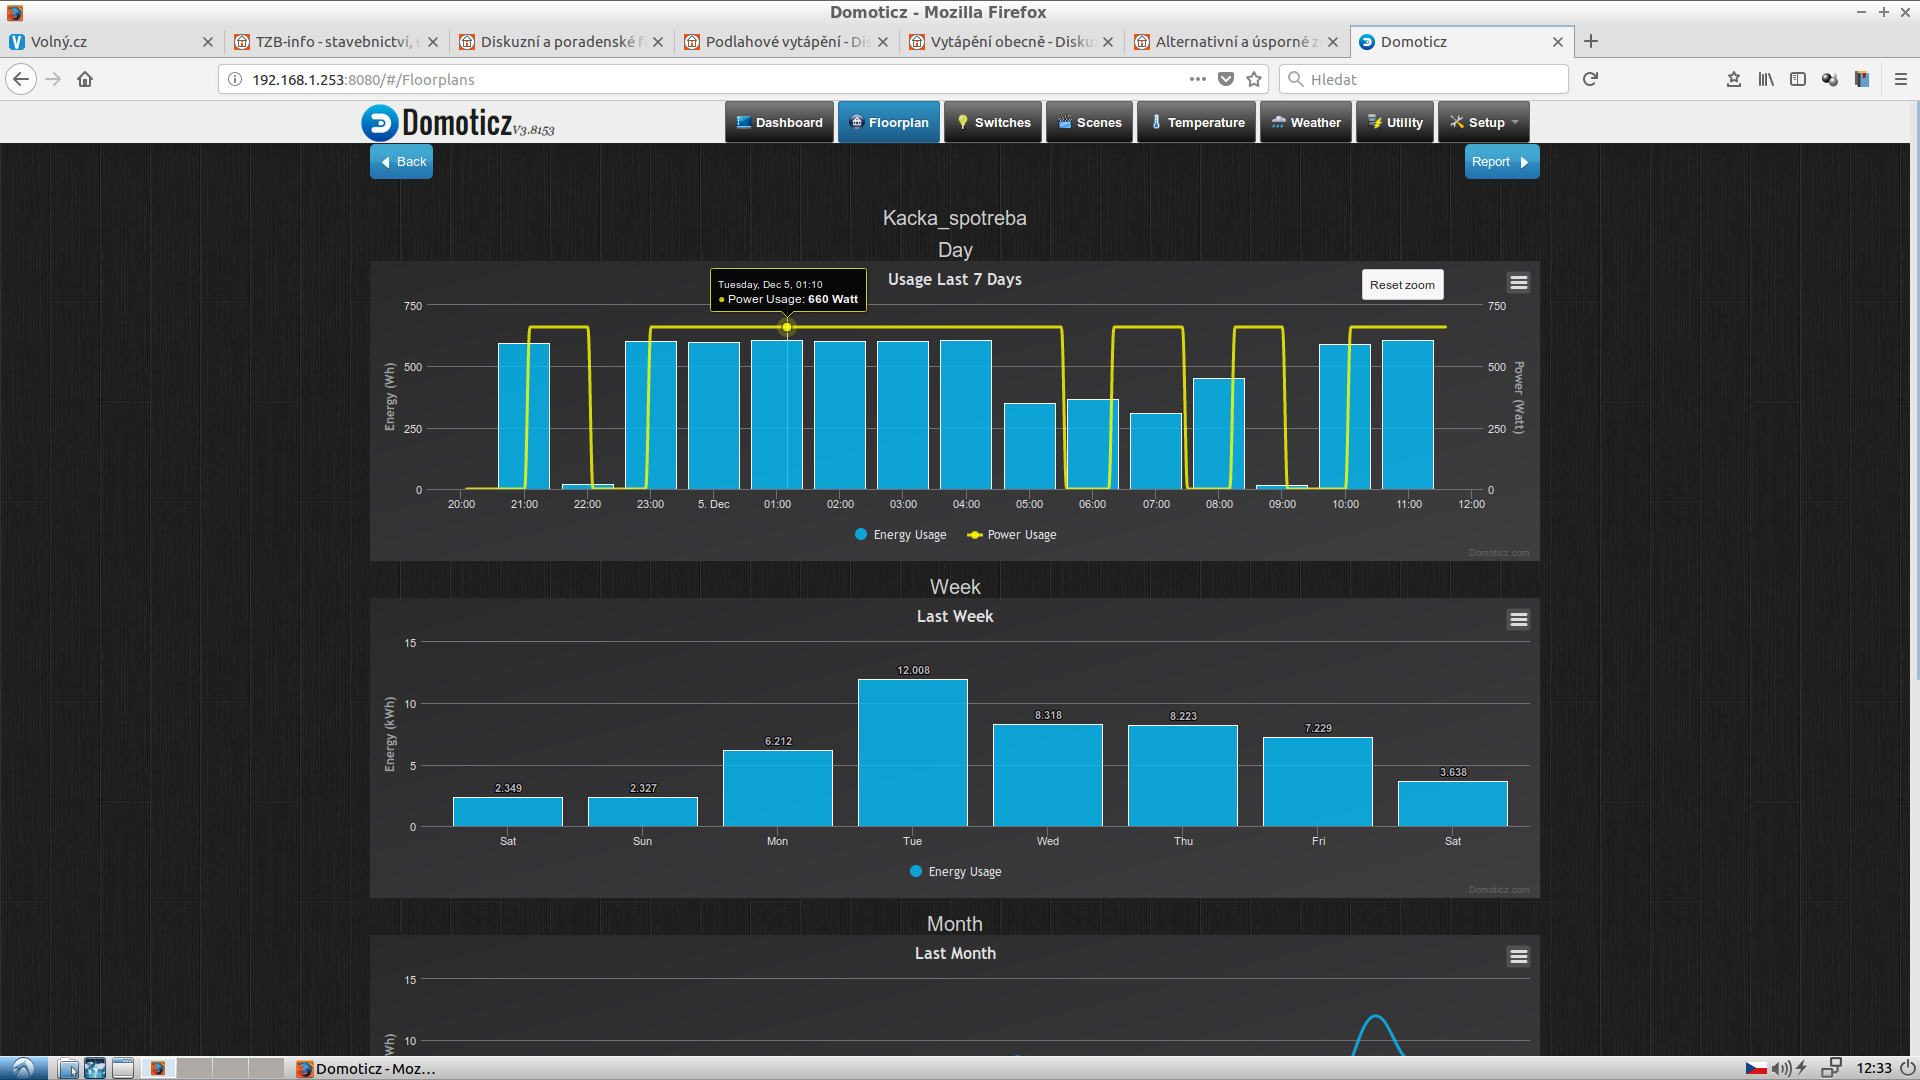1920x1080 pixels.
Task: Toggle Power Usage series in Day chart legend
Action: click(x=1012, y=535)
